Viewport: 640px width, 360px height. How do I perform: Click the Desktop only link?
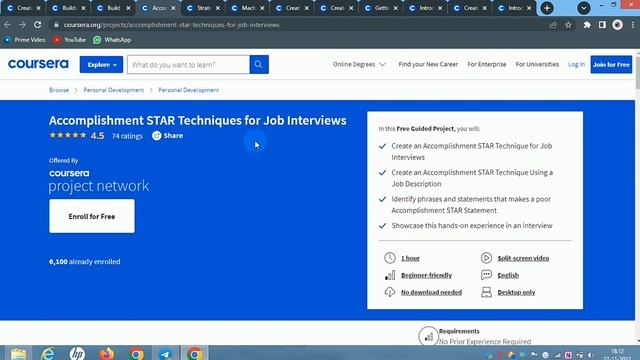(x=516, y=292)
